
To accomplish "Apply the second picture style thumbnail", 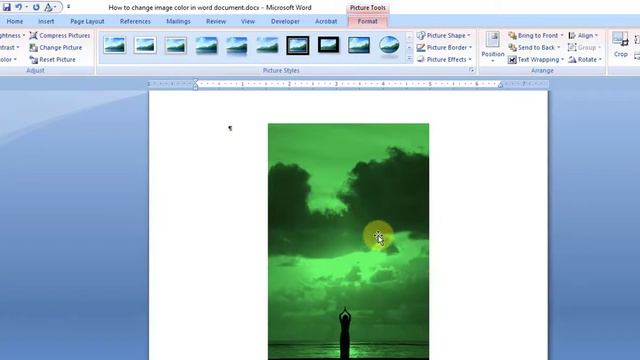I will (x=145, y=45).
